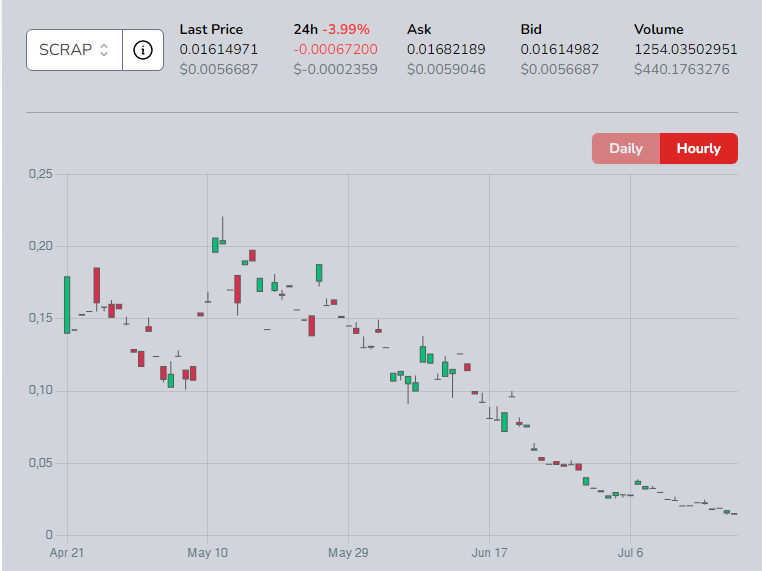Select the Ask price 0.01682189

(x=446, y=50)
